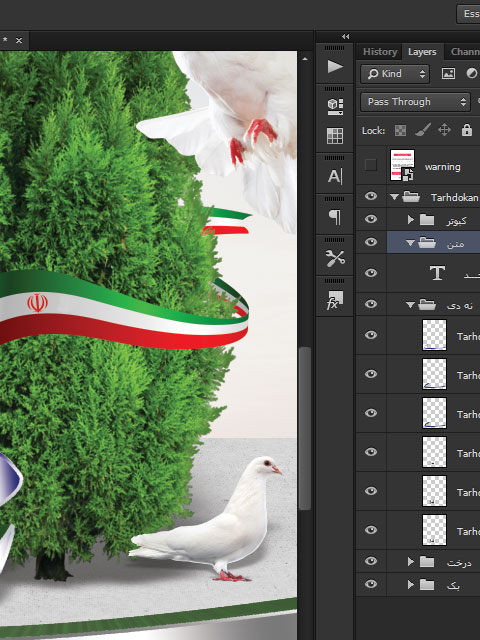
Task: Collapse the Tarhdokan group triangle
Action: tap(394, 197)
